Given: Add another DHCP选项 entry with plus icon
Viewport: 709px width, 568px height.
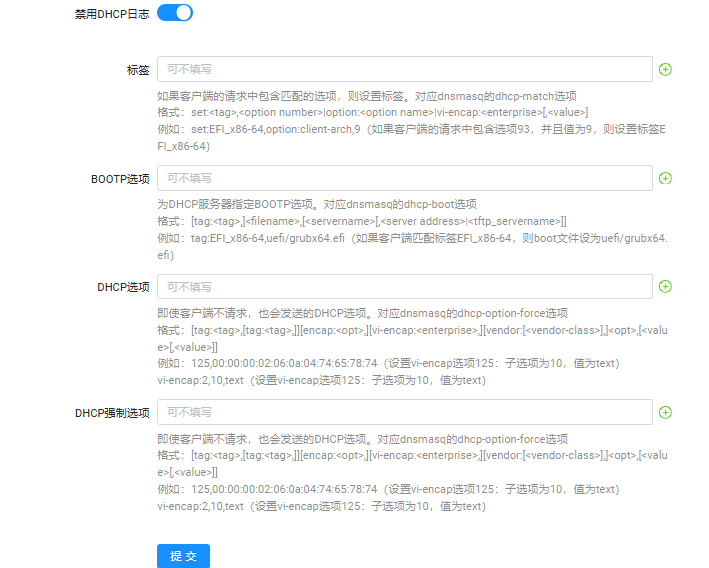Looking at the screenshot, I should (665, 286).
